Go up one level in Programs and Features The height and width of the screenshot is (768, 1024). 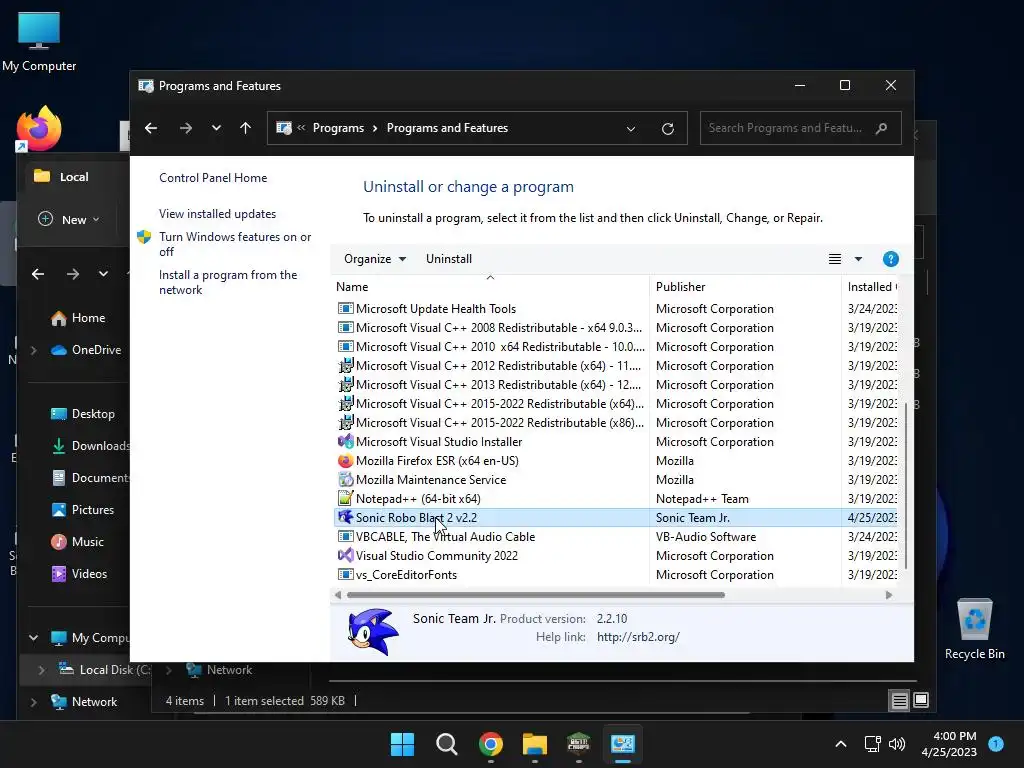246,128
